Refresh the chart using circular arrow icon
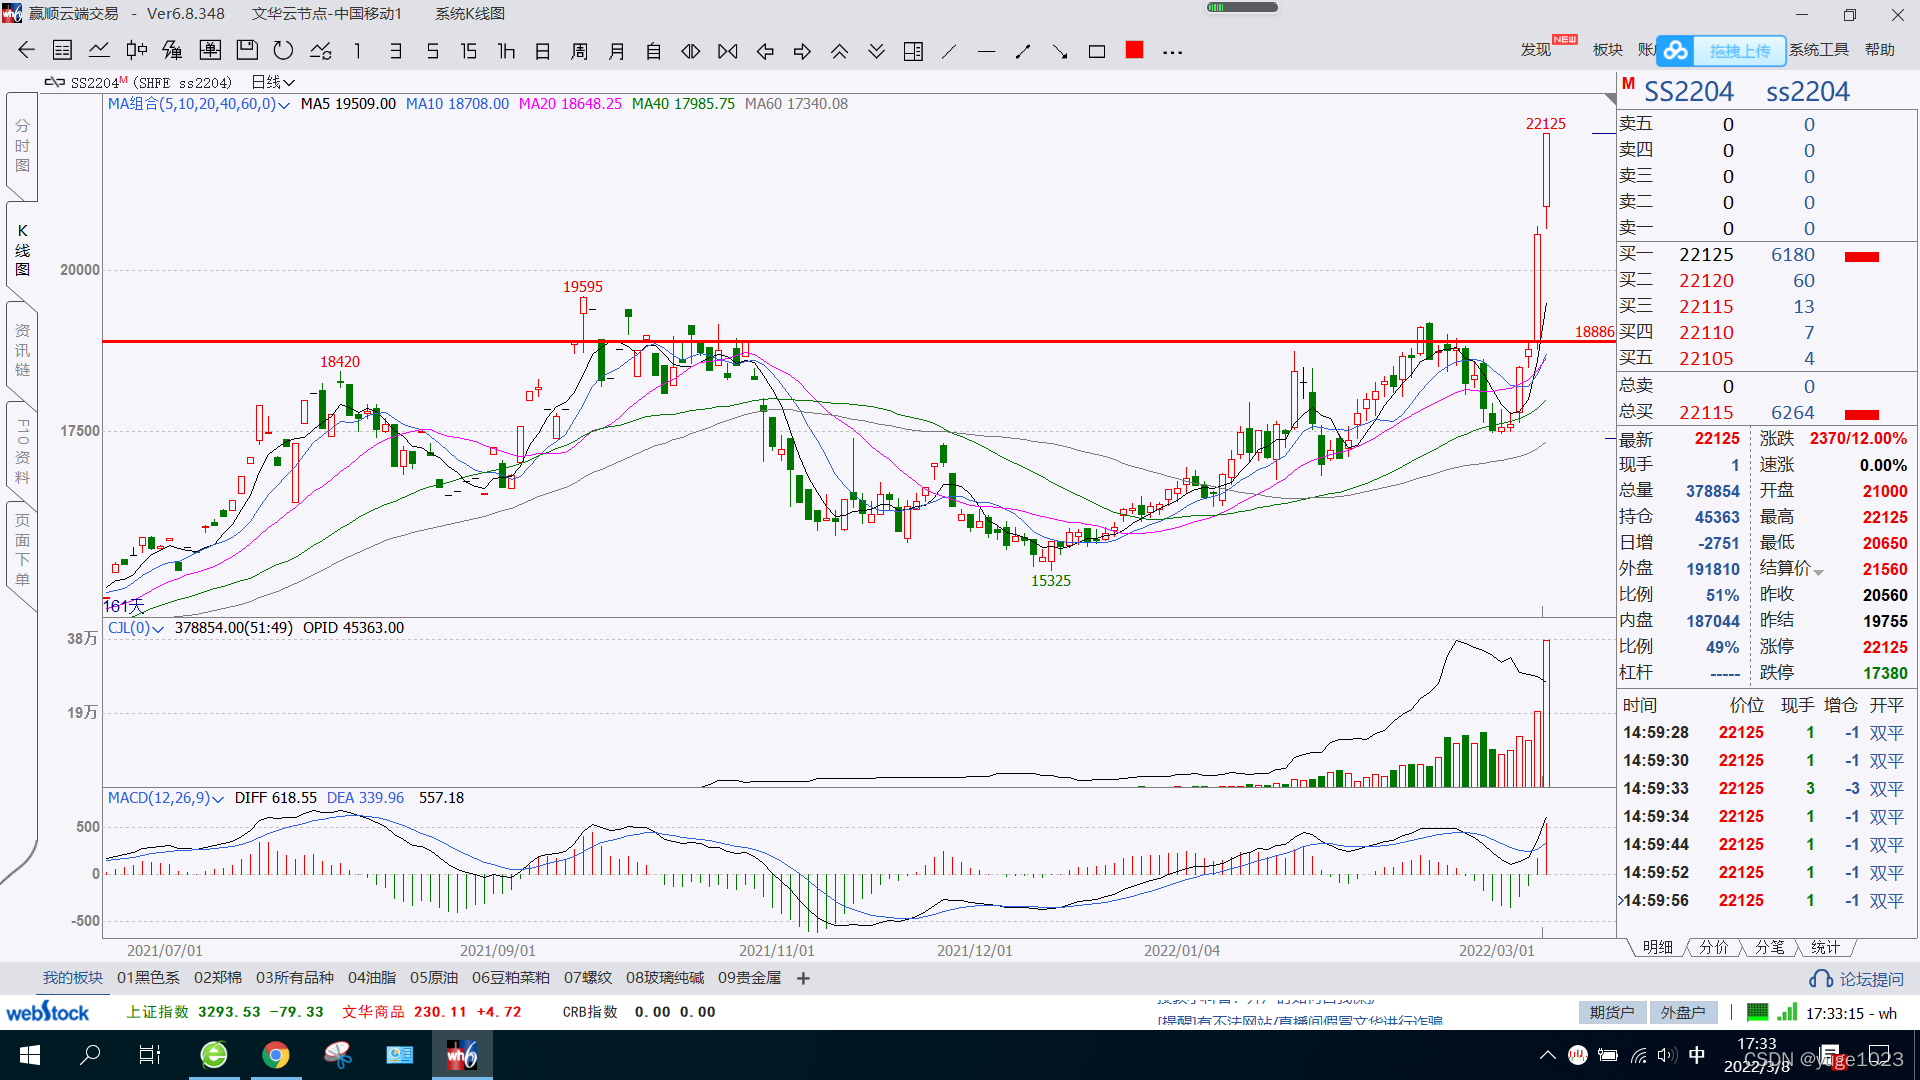Viewport: 1920px width, 1080px height. pyautogui.click(x=284, y=51)
